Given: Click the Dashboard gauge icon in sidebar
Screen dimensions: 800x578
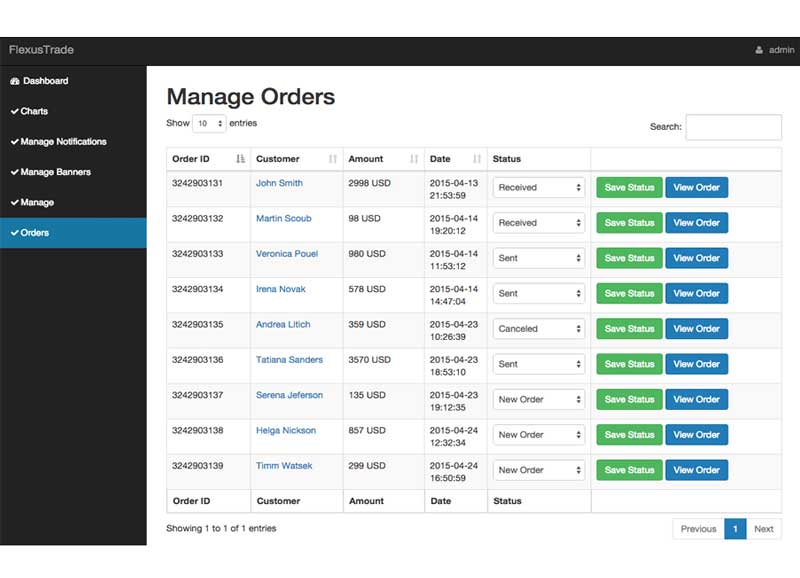Looking at the screenshot, I should (x=15, y=81).
